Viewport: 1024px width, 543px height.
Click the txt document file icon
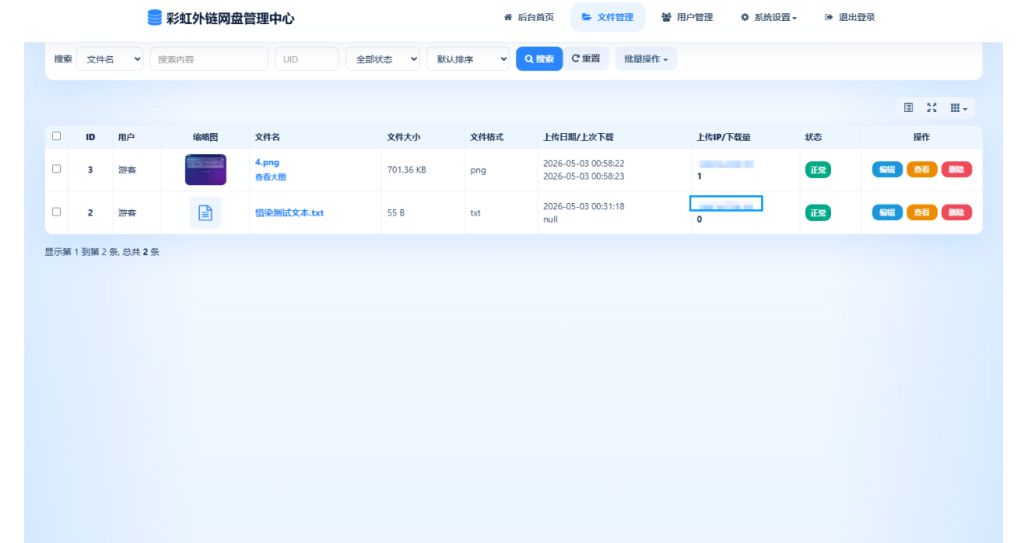coord(205,212)
